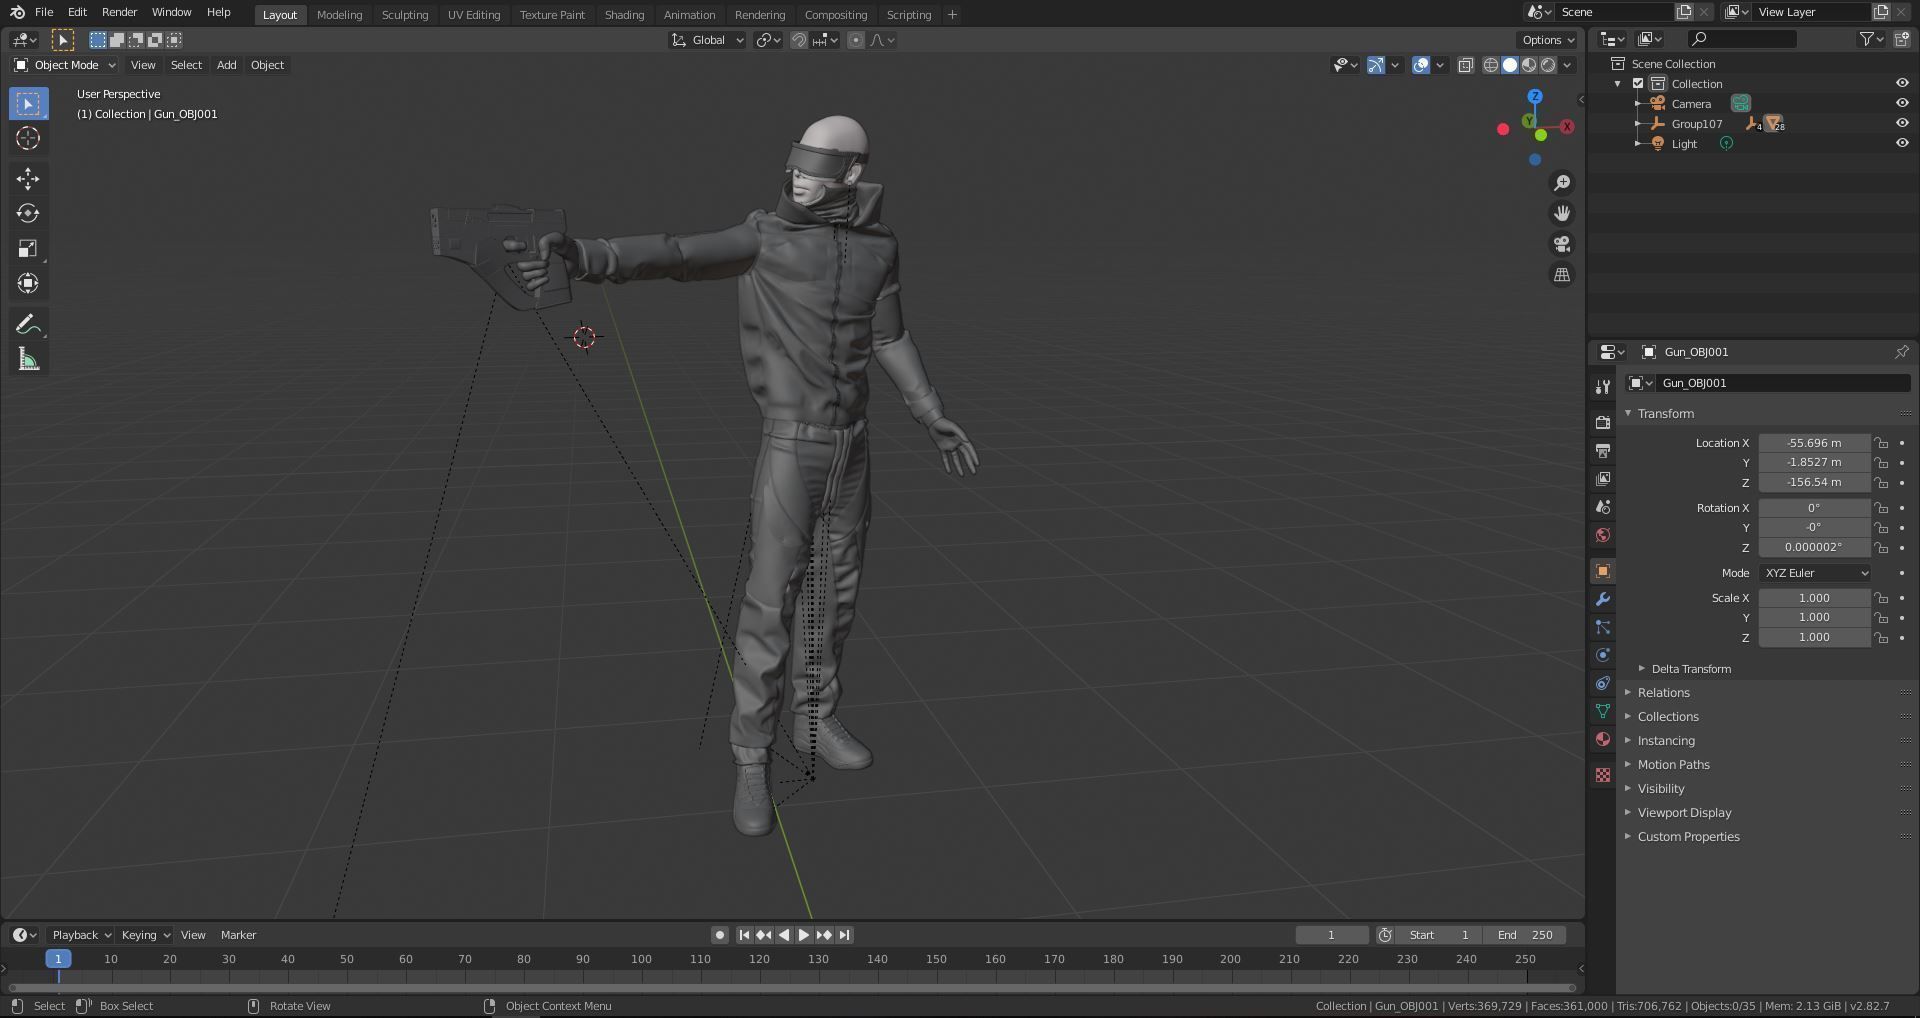1920x1018 pixels.
Task: Open the Material properties tab
Action: tap(1603, 739)
